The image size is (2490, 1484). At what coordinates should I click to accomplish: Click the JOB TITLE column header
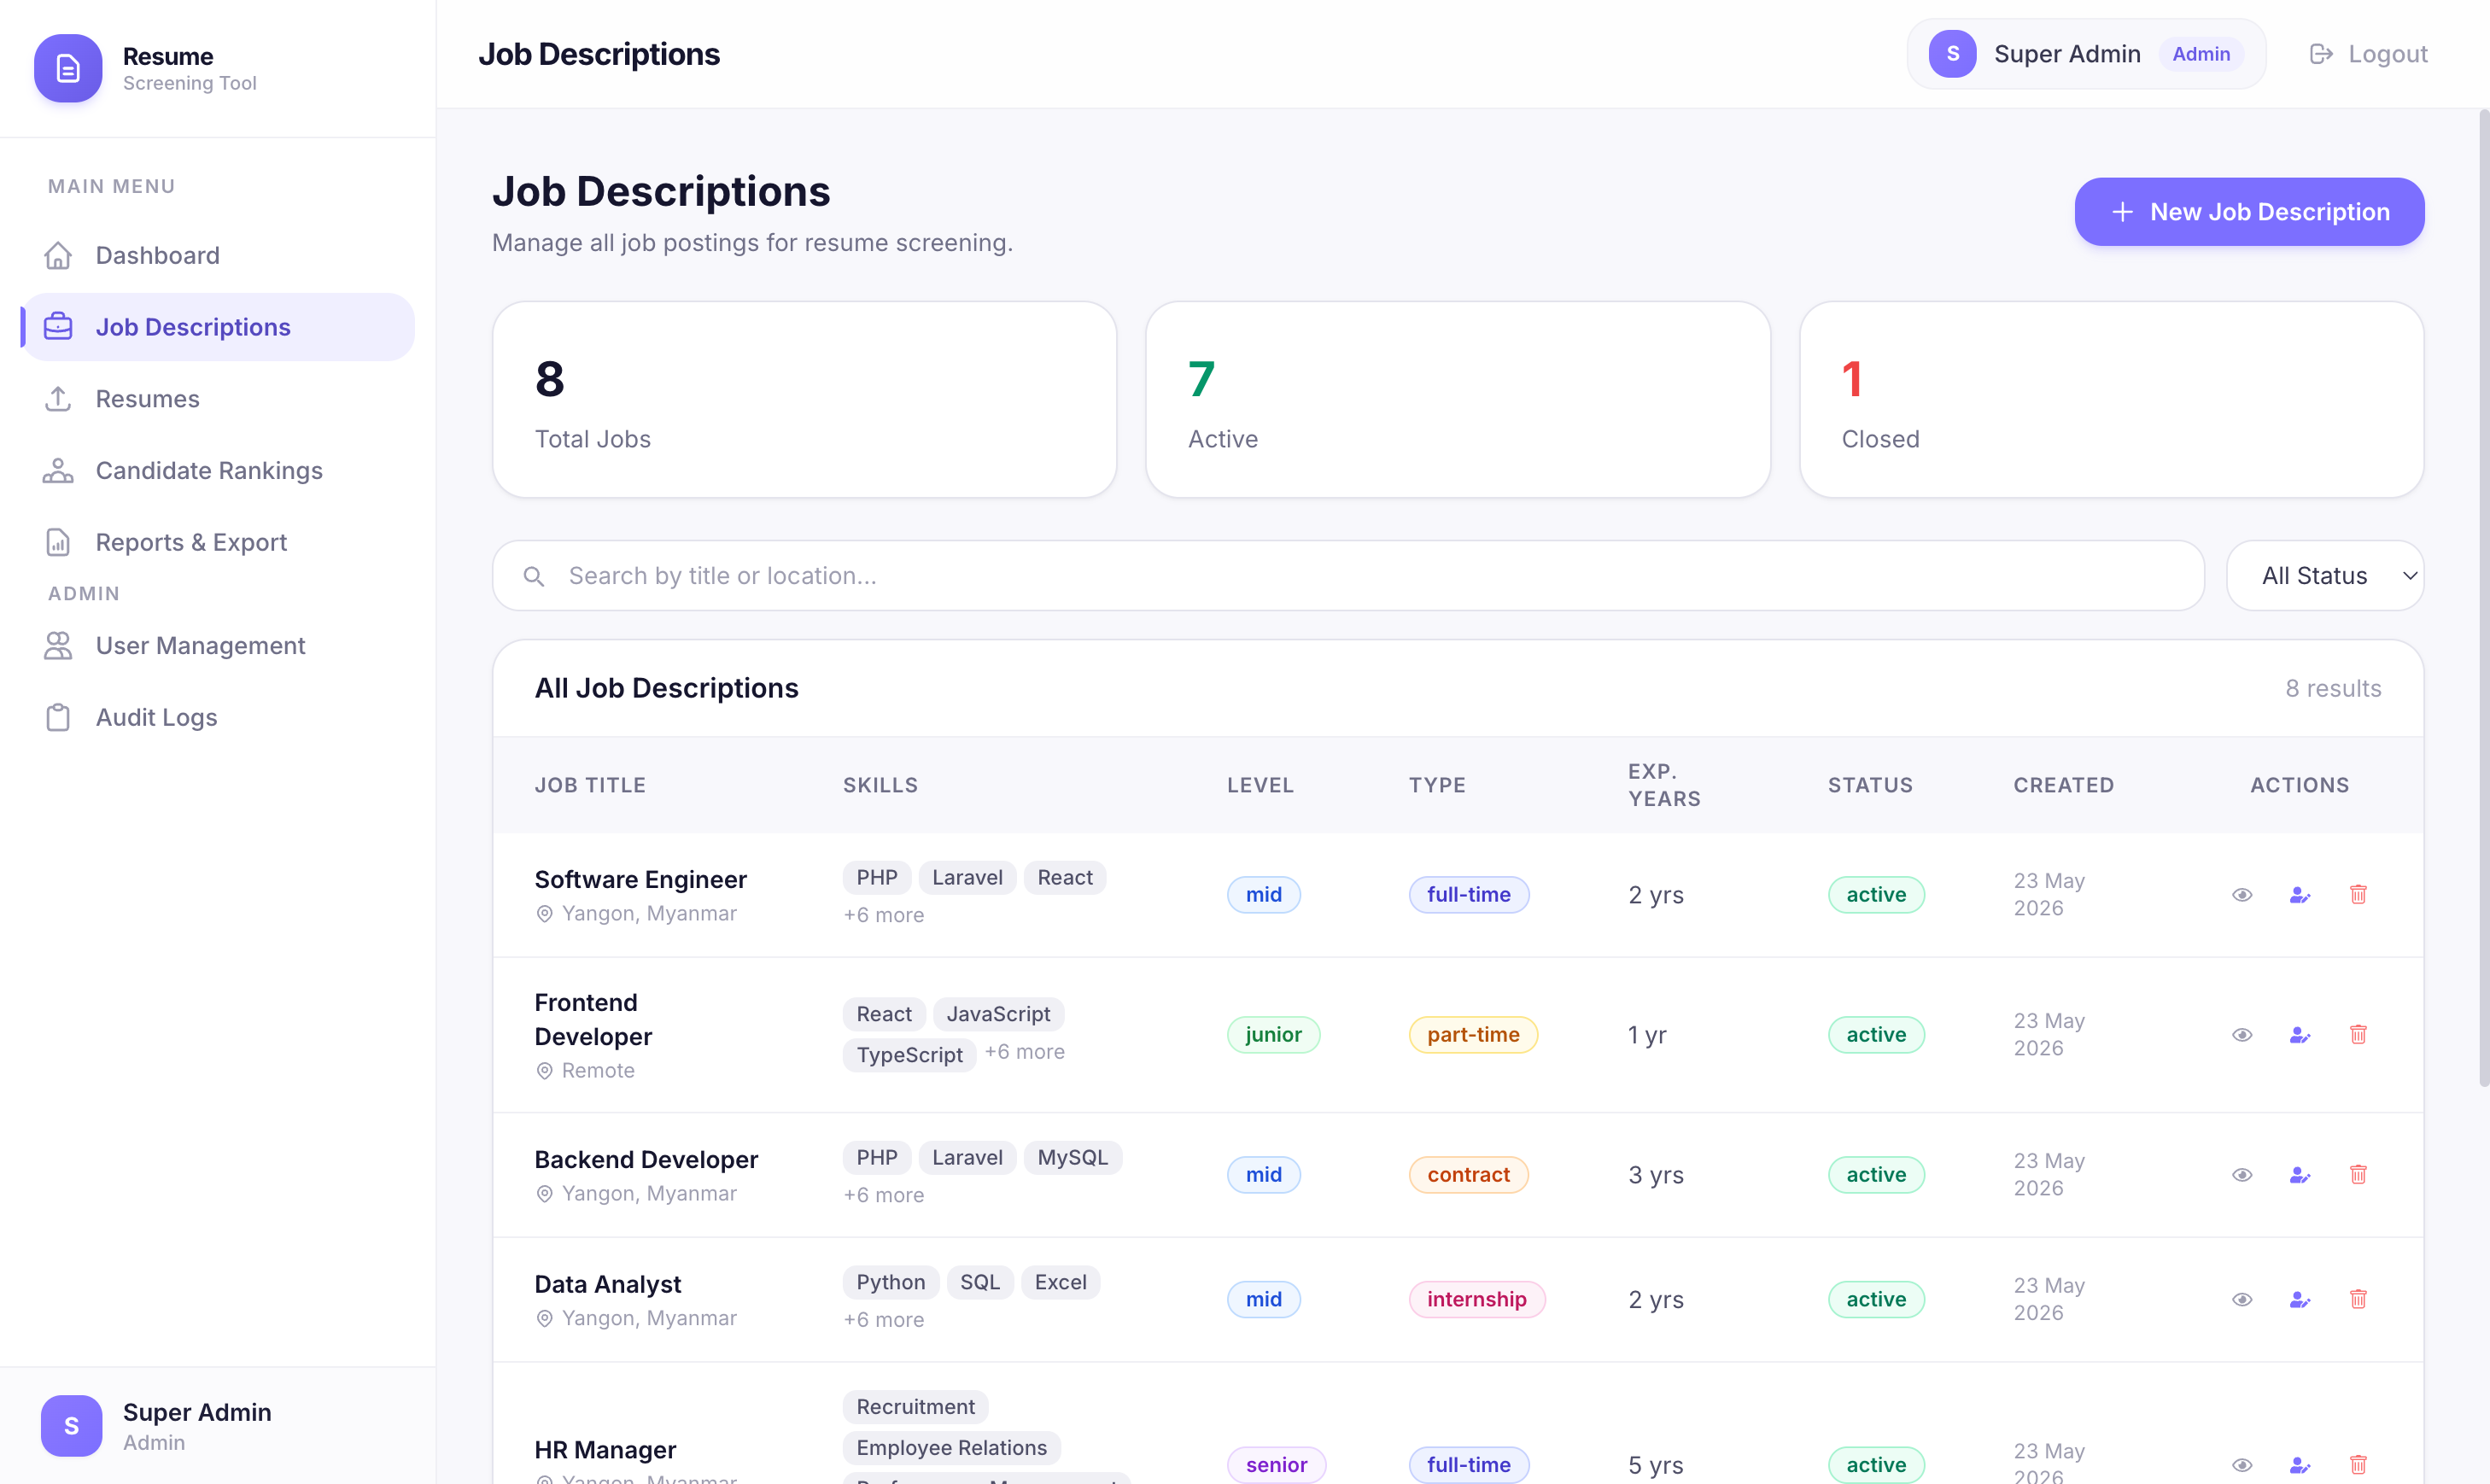coord(590,785)
